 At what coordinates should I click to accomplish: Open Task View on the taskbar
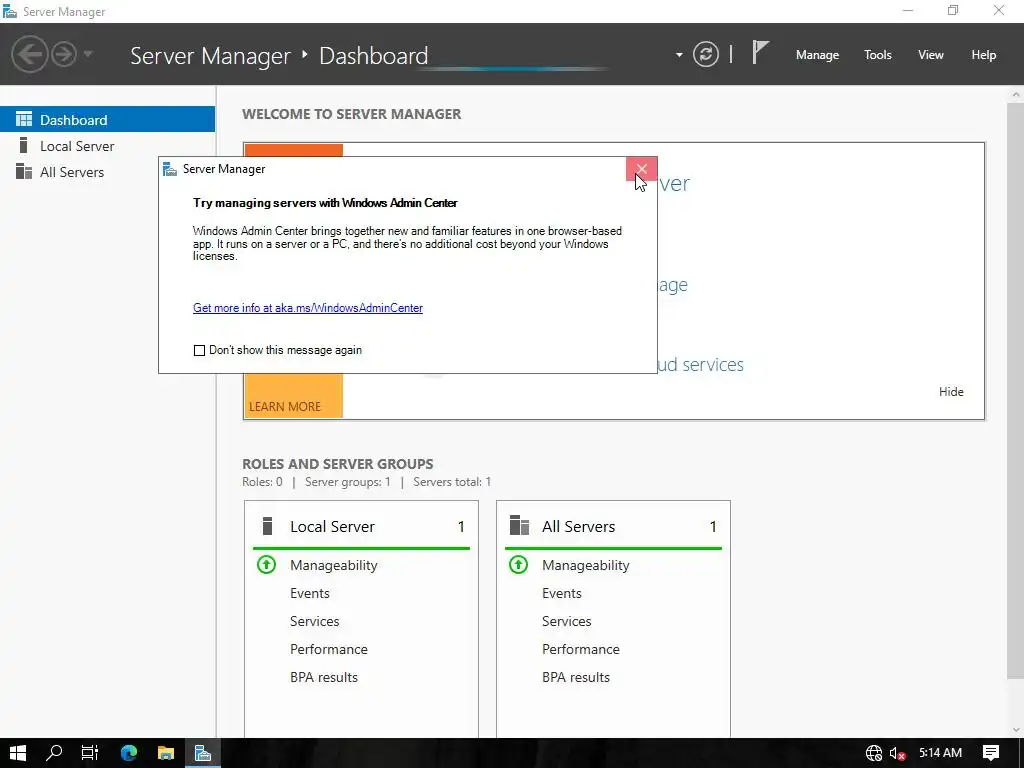click(x=90, y=753)
